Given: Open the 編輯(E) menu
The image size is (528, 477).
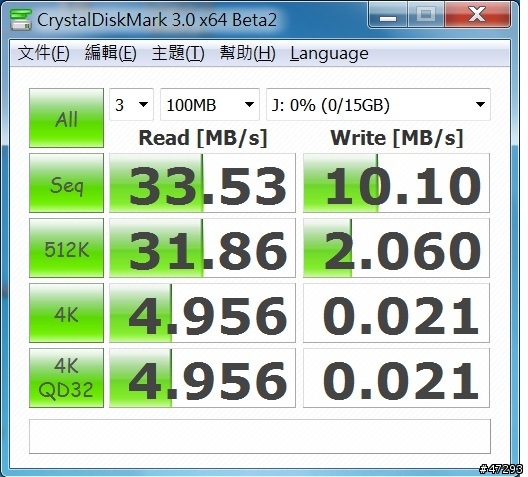Looking at the screenshot, I should pos(110,53).
